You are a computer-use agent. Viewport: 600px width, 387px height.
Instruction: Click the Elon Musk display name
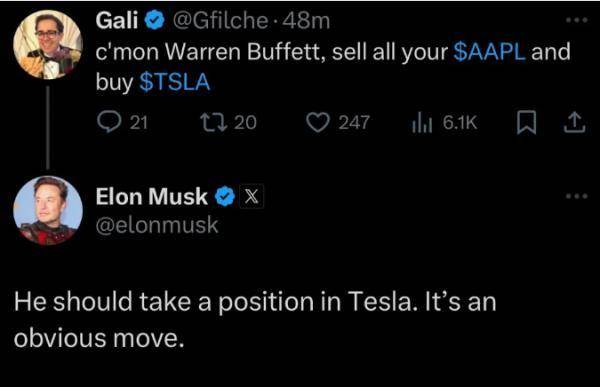pyautogui.click(x=152, y=196)
